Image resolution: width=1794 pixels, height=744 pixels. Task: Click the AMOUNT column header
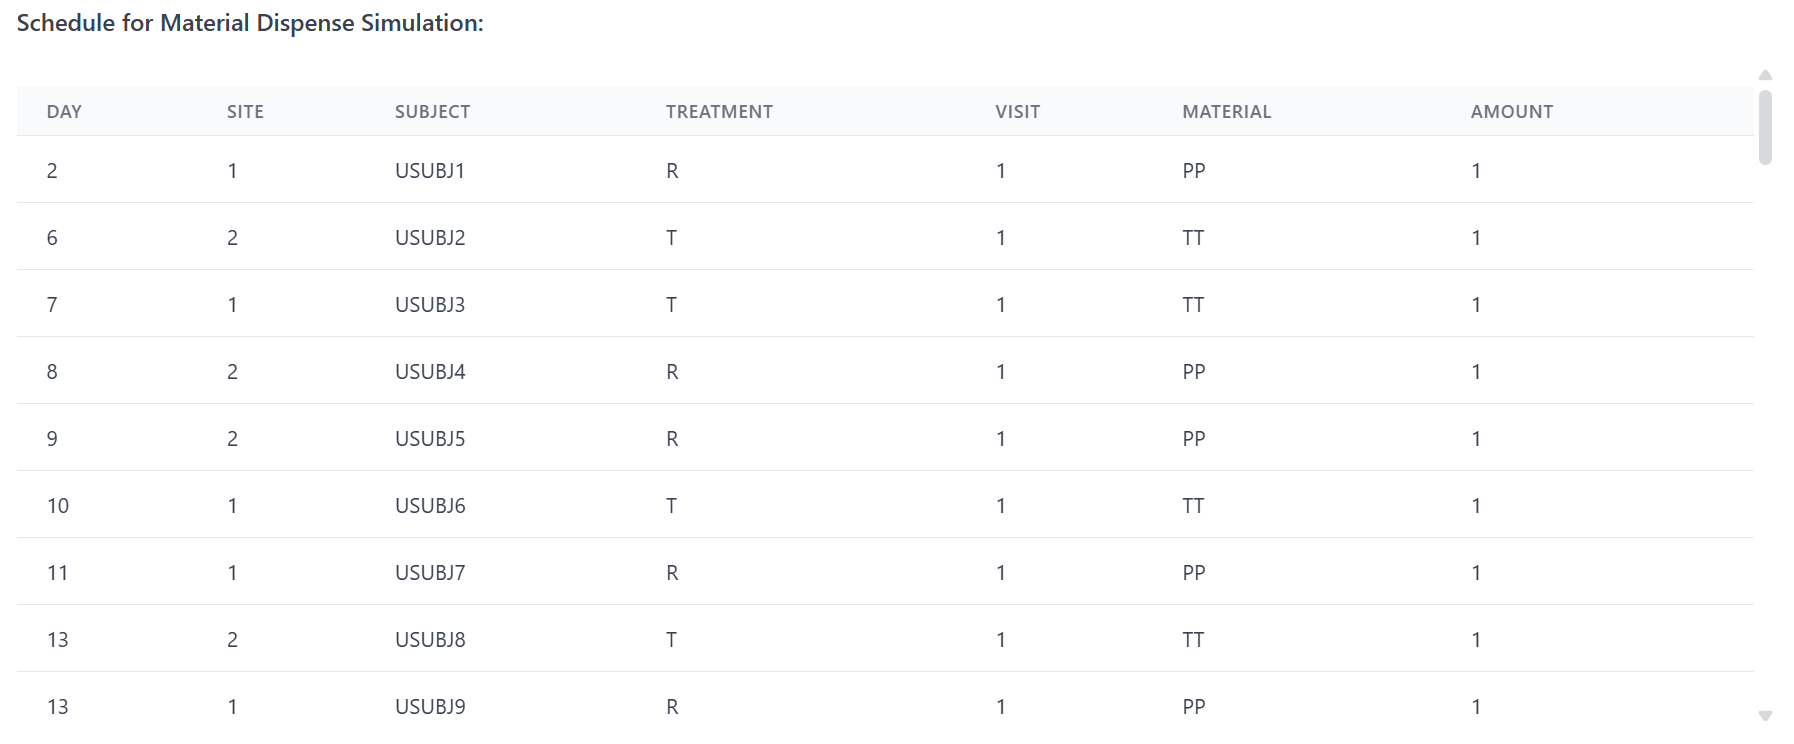1511,112
